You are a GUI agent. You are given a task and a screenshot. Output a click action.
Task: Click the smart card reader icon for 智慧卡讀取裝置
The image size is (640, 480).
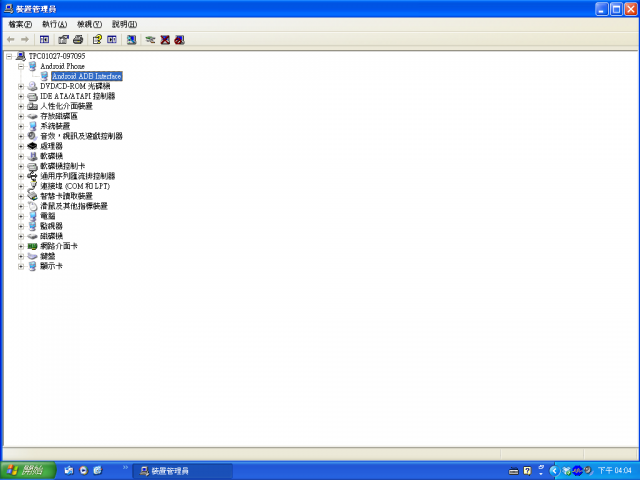coord(32,196)
